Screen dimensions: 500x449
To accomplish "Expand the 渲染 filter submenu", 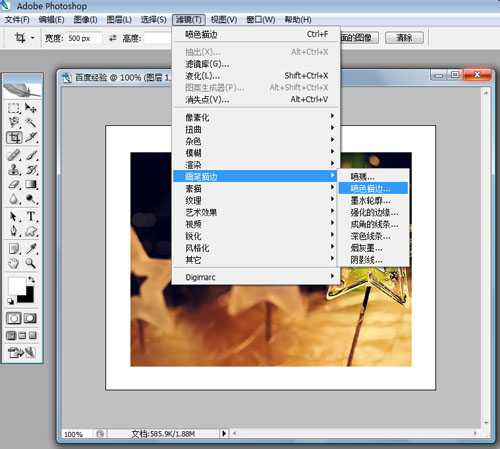I will (256, 165).
